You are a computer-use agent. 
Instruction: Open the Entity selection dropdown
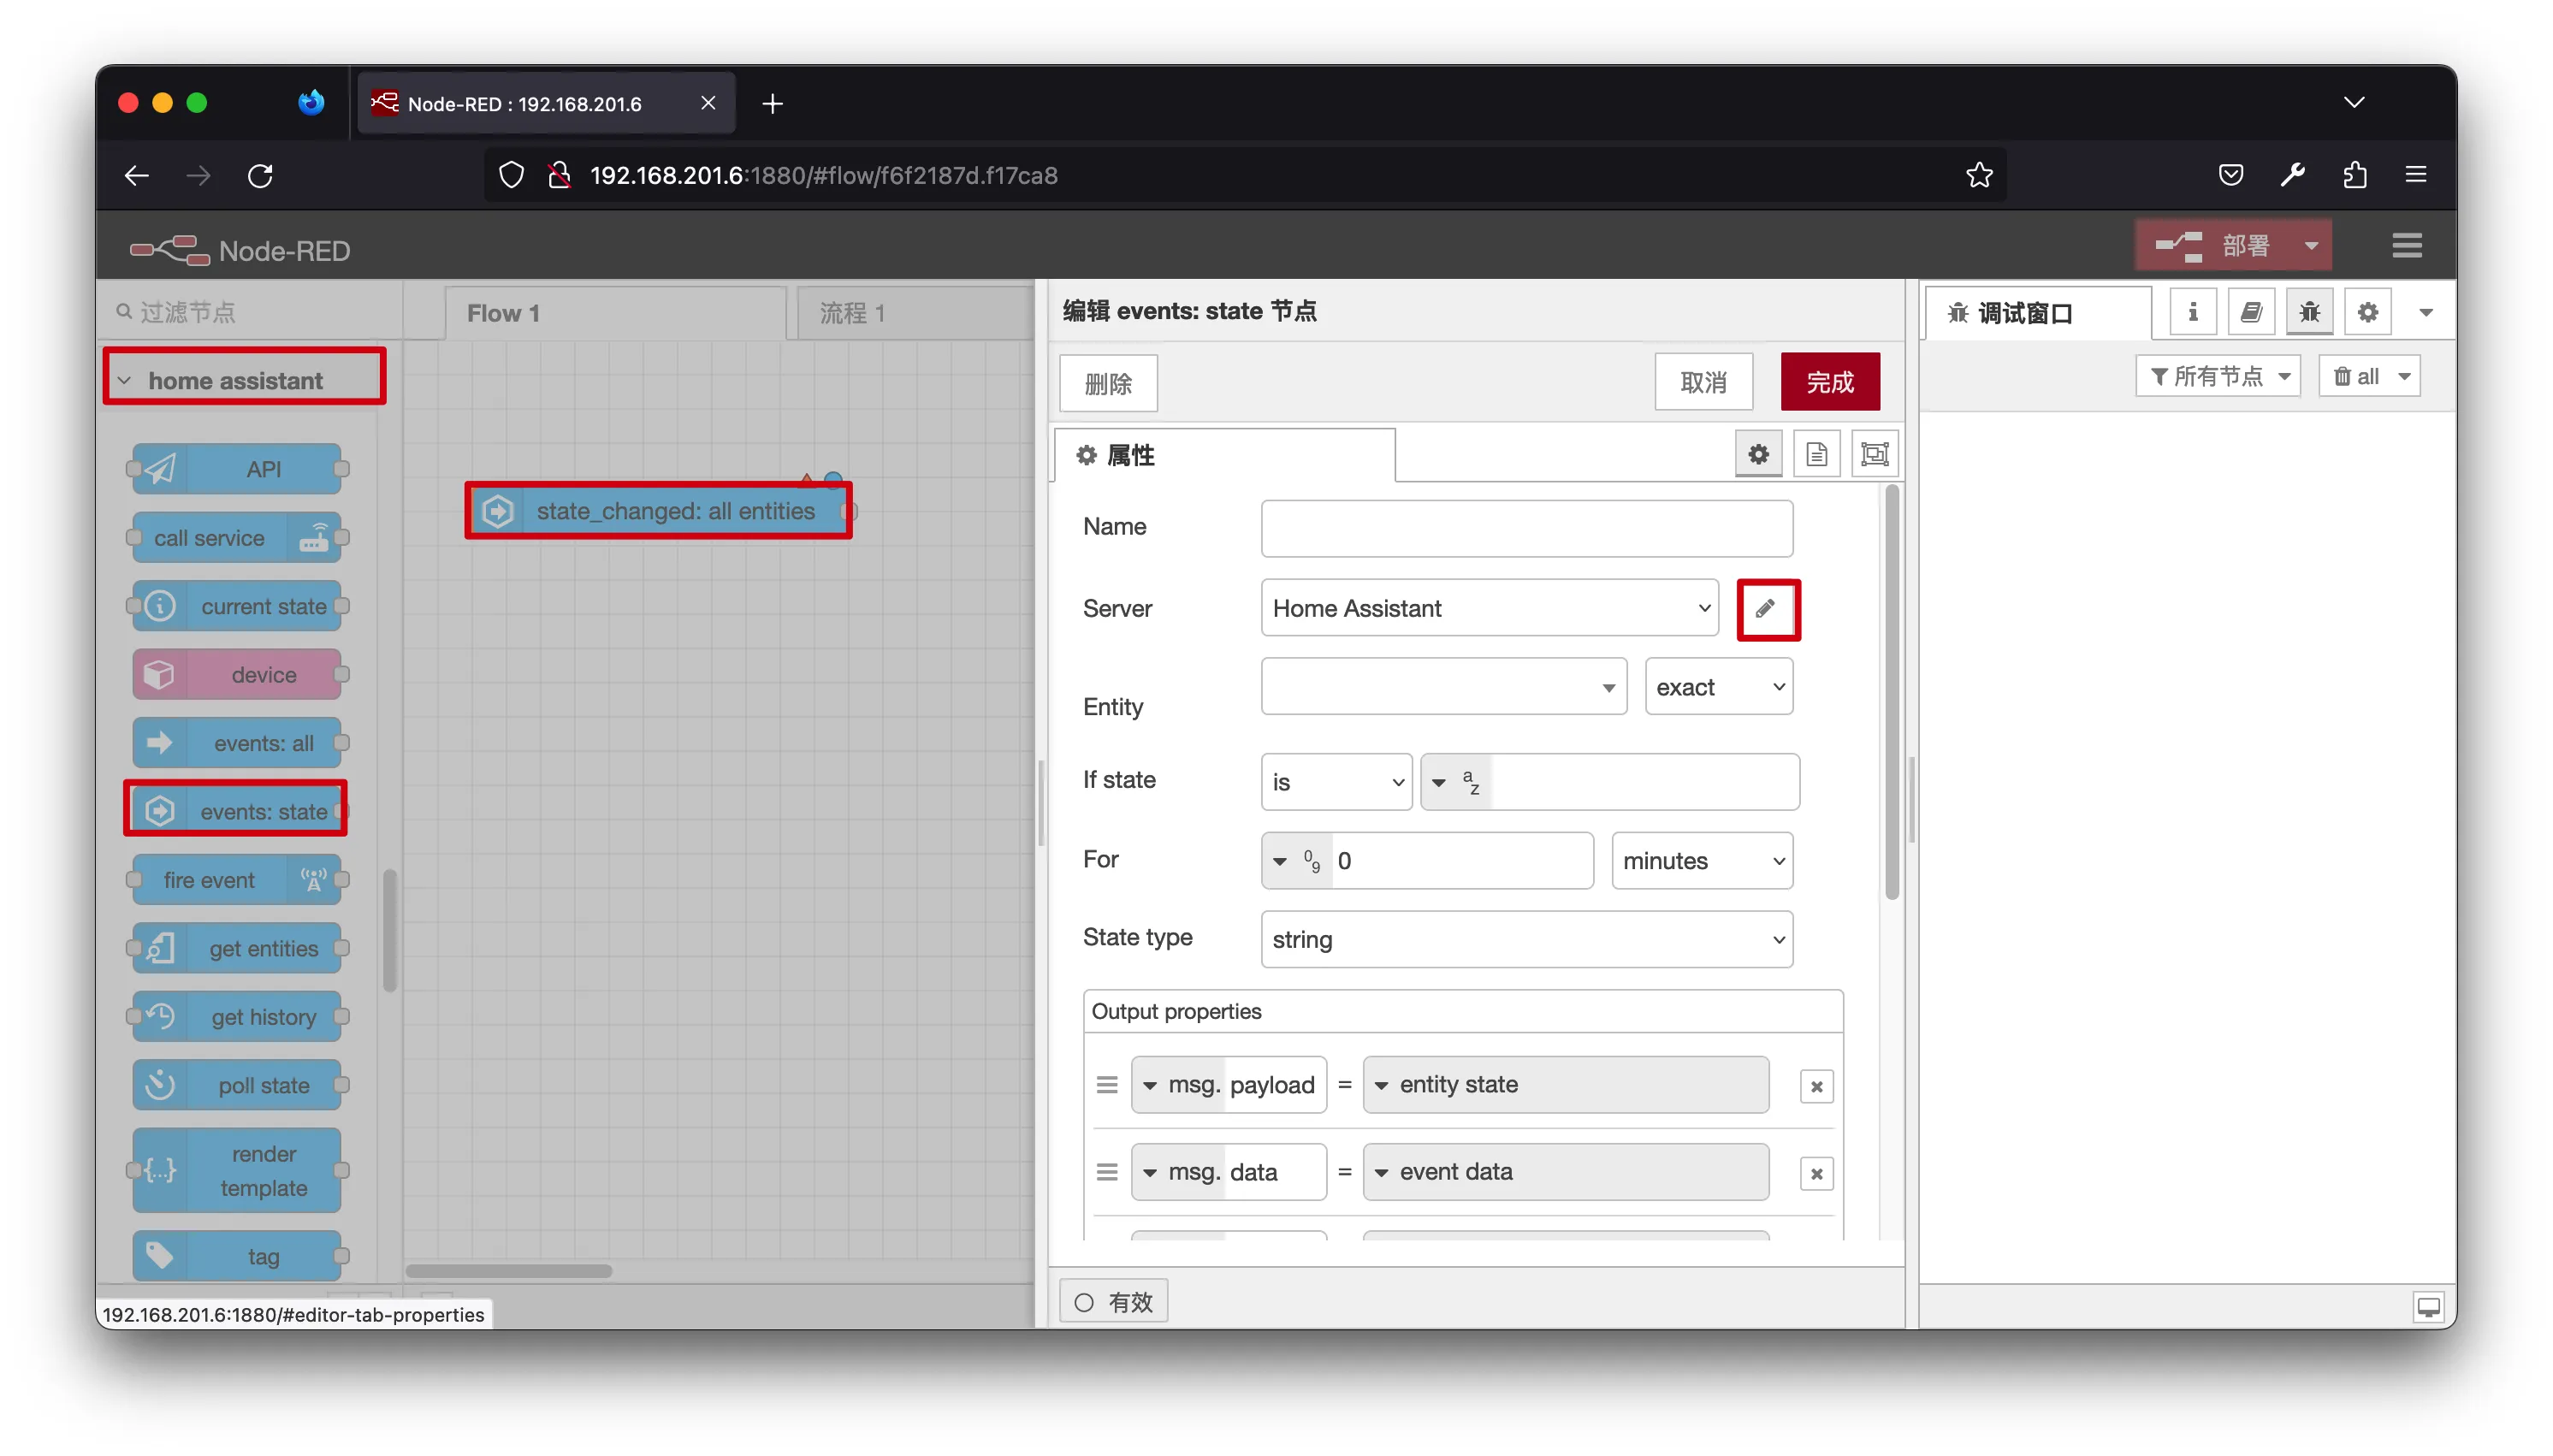click(1443, 686)
